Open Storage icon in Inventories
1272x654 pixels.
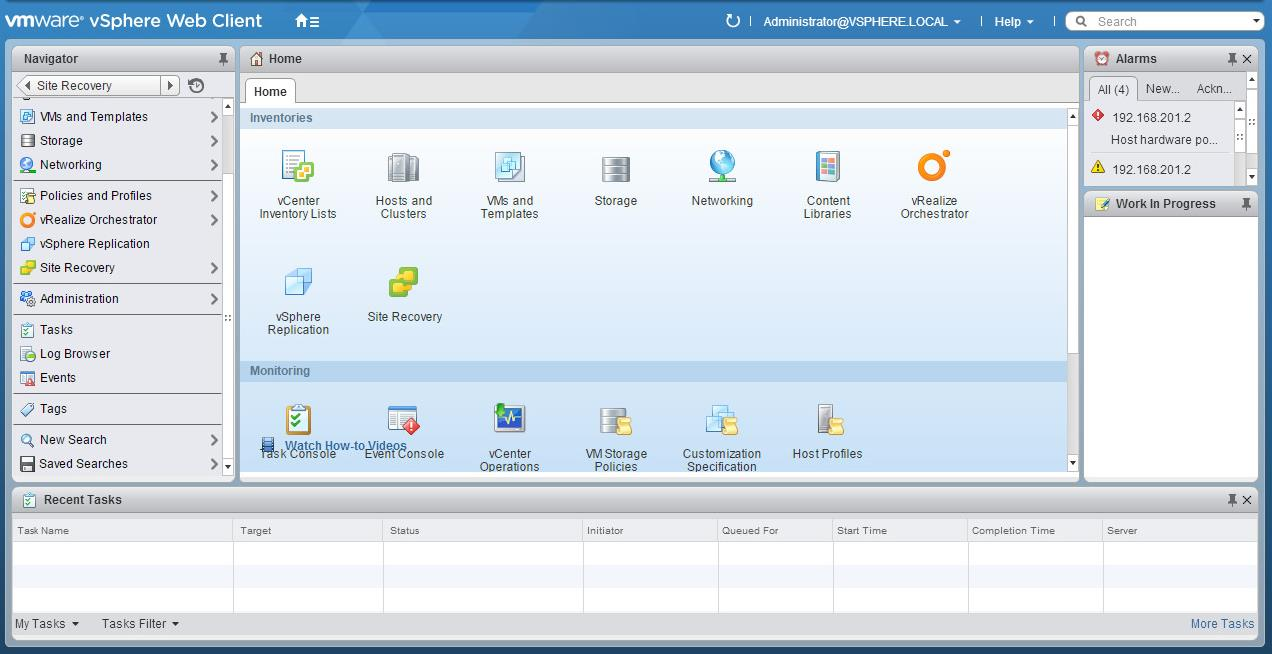(615, 169)
